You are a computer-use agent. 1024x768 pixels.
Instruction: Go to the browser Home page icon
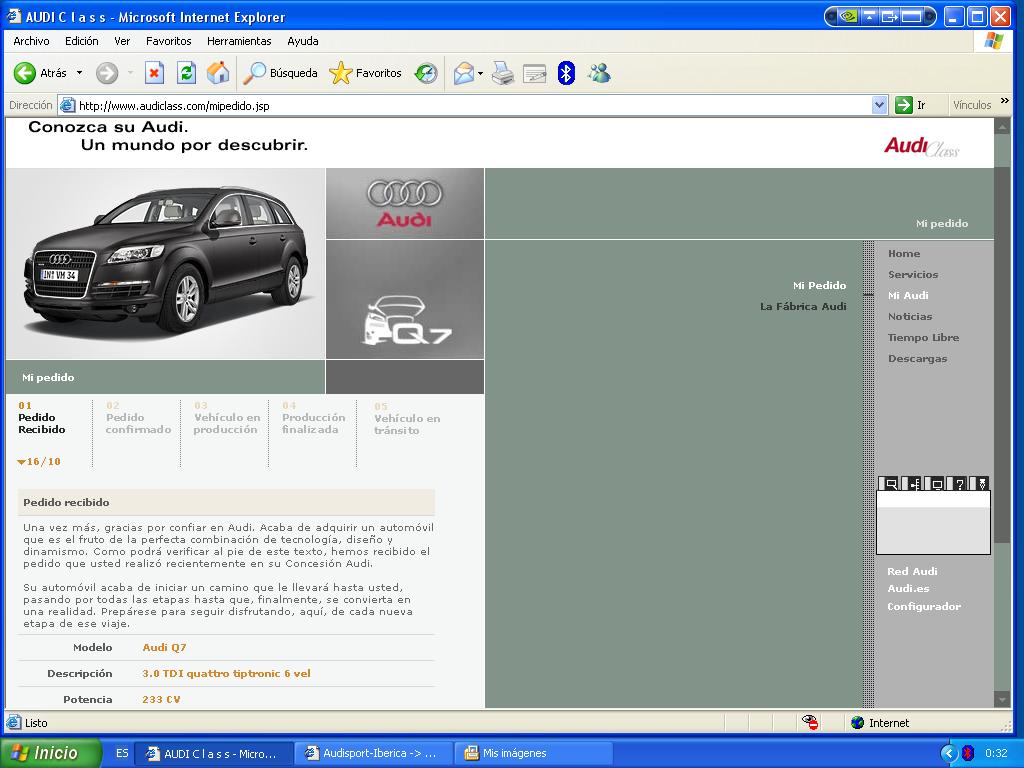pos(218,73)
